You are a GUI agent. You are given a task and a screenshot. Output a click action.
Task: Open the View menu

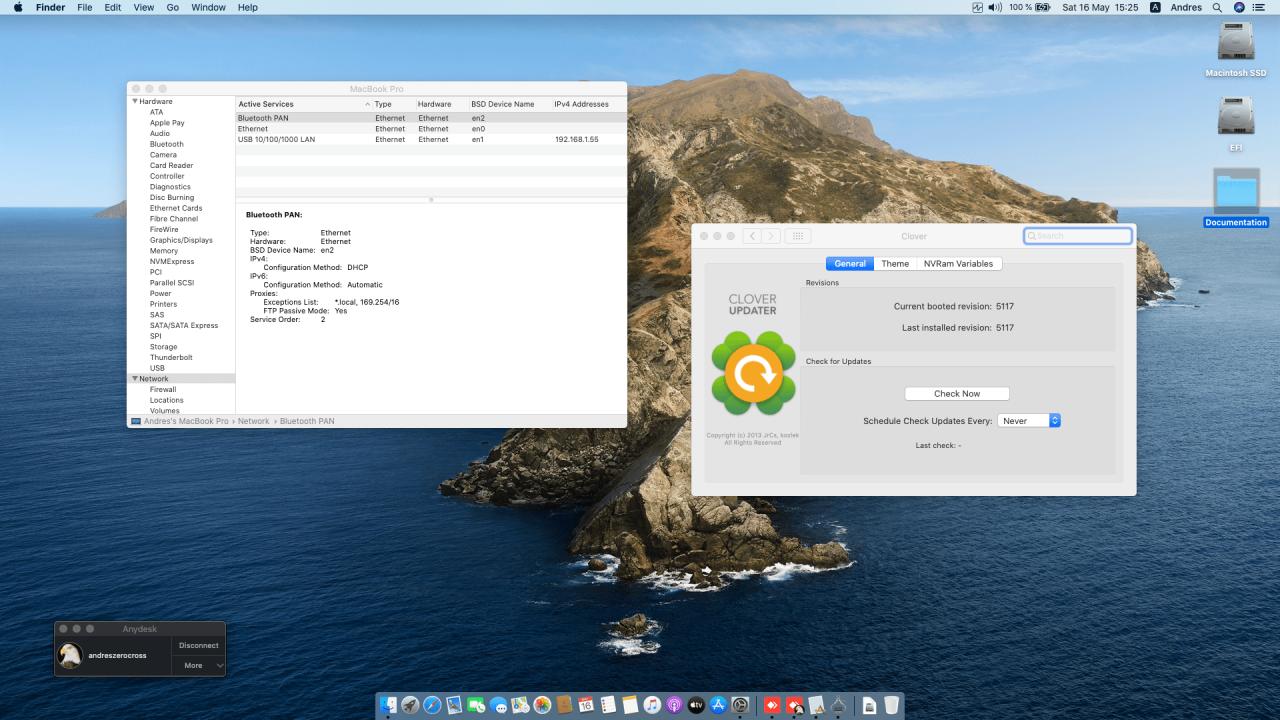pyautogui.click(x=143, y=7)
